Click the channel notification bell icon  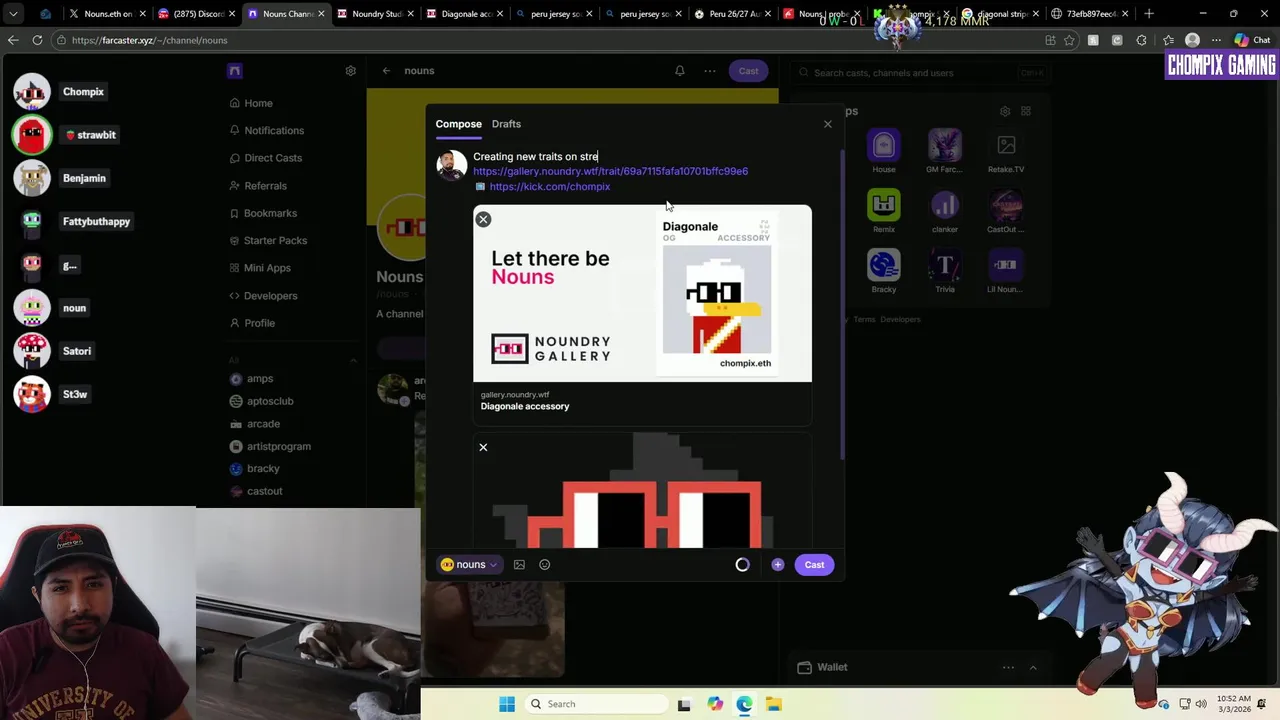(680, 71)
